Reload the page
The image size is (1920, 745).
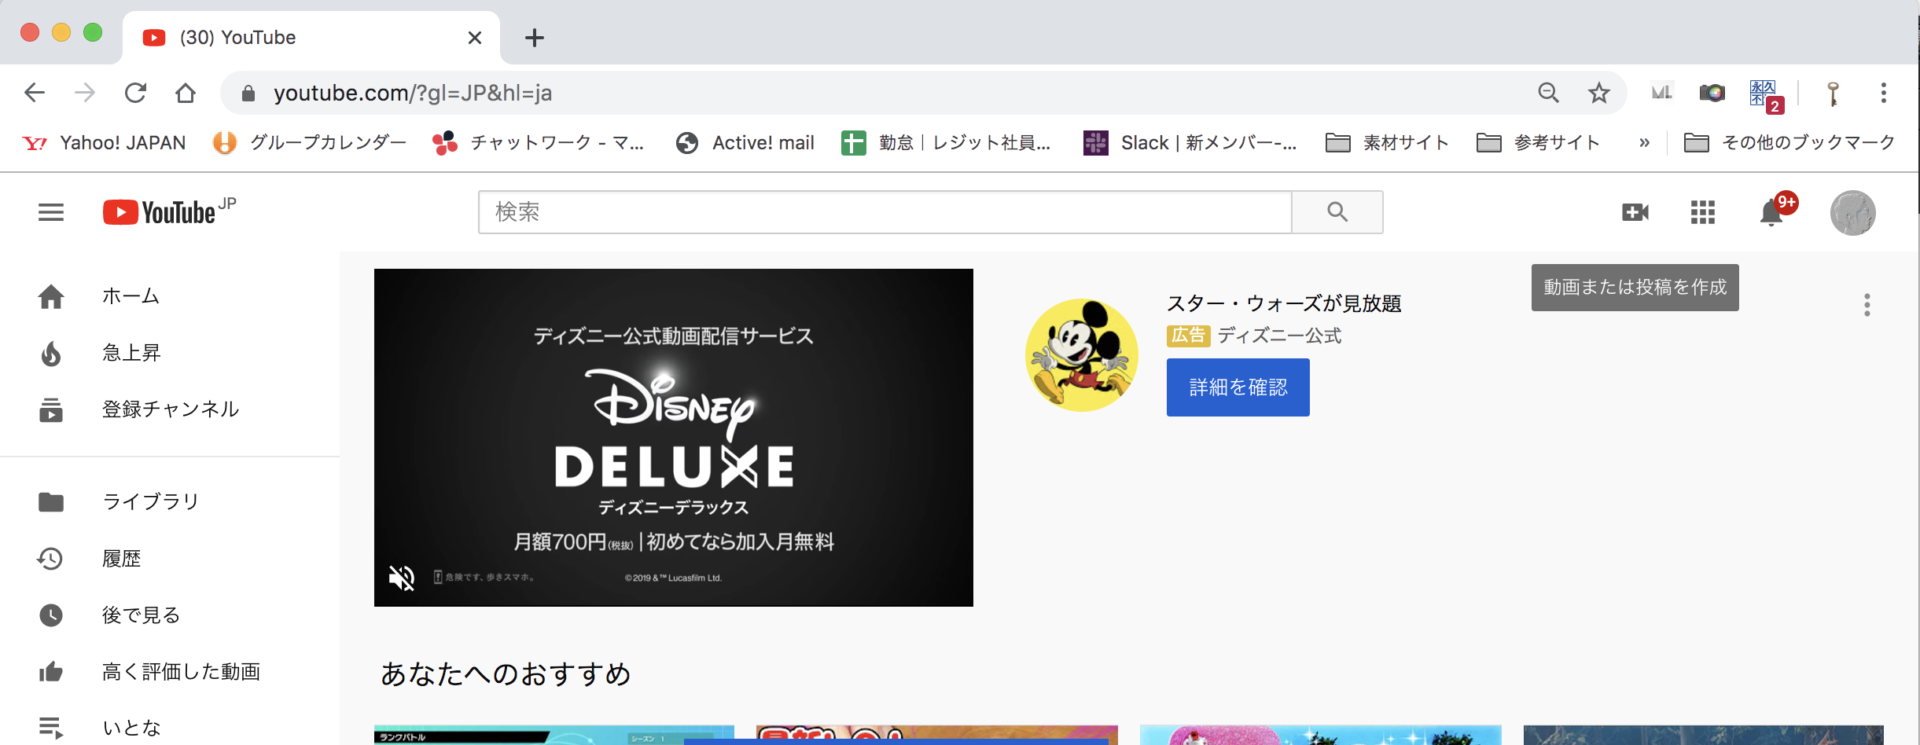pyautogui.click(x=135, y=93)
